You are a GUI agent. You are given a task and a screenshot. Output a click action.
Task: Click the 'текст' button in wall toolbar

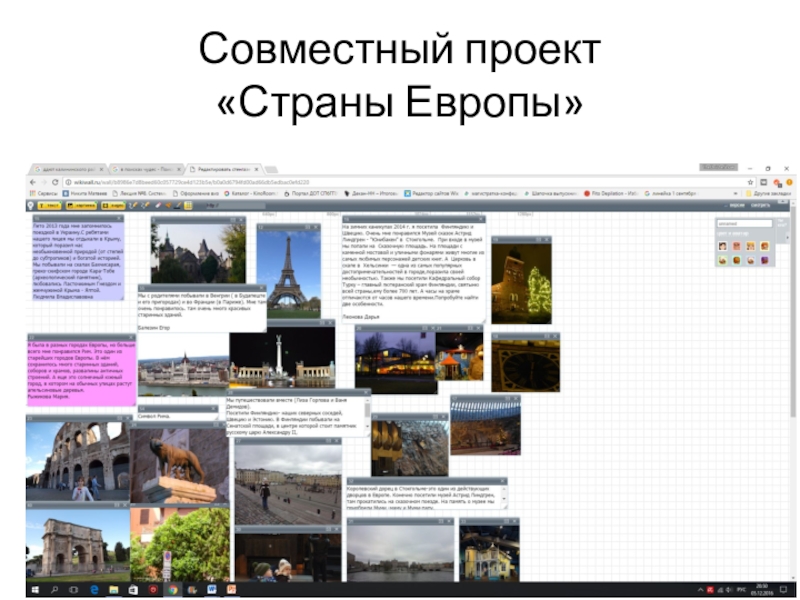point(48,205)
